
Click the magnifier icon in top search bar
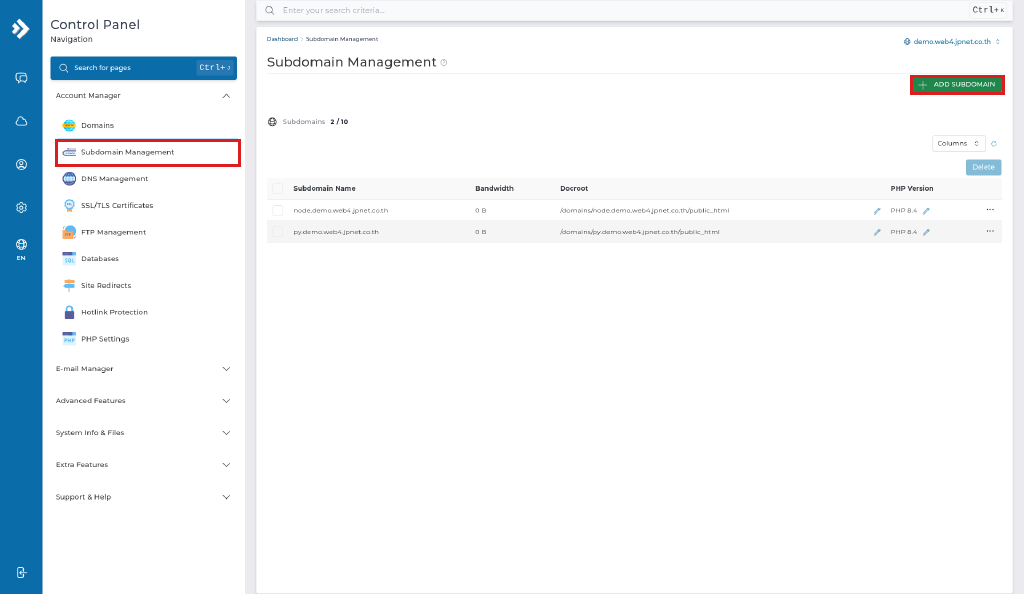[x=270, y=10]
